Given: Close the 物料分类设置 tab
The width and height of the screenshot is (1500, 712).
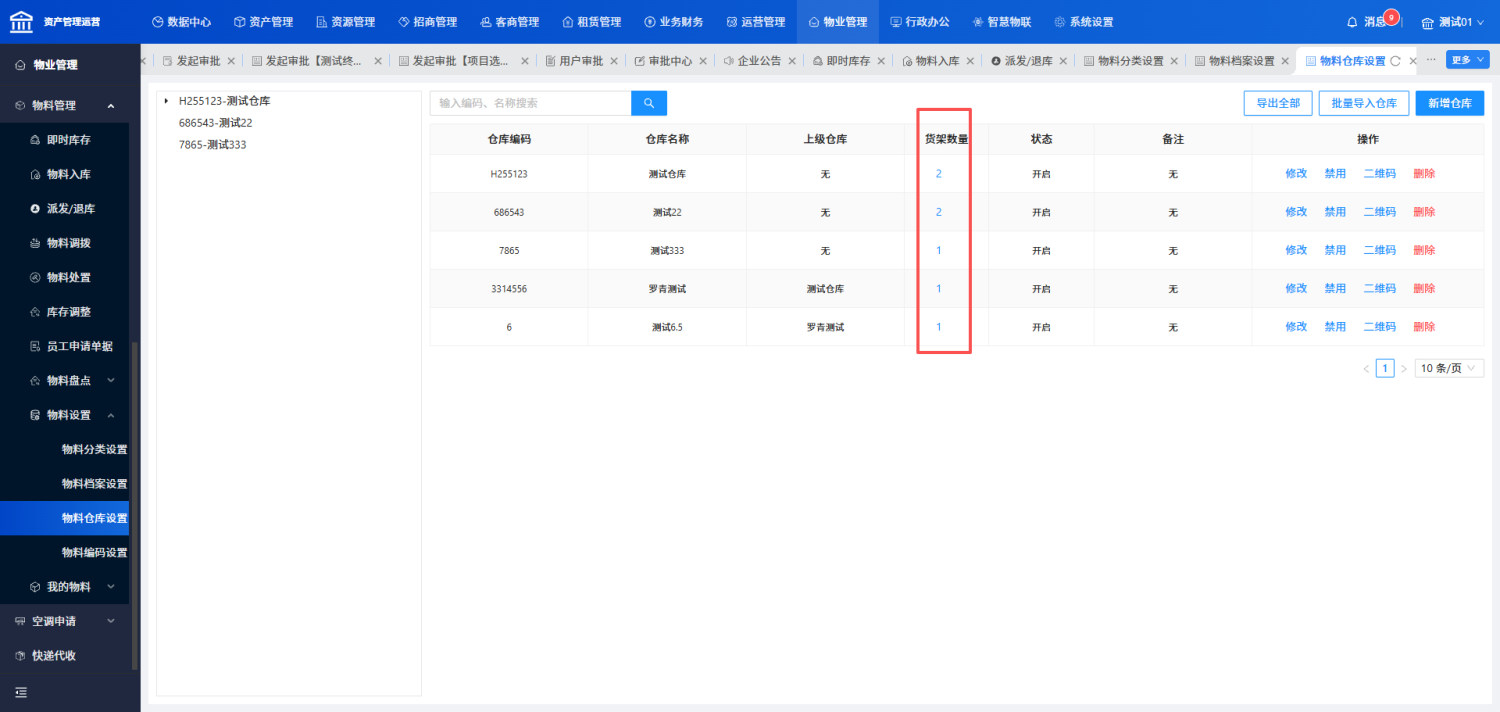Looking at the screenshot, I should (1174, 61).
